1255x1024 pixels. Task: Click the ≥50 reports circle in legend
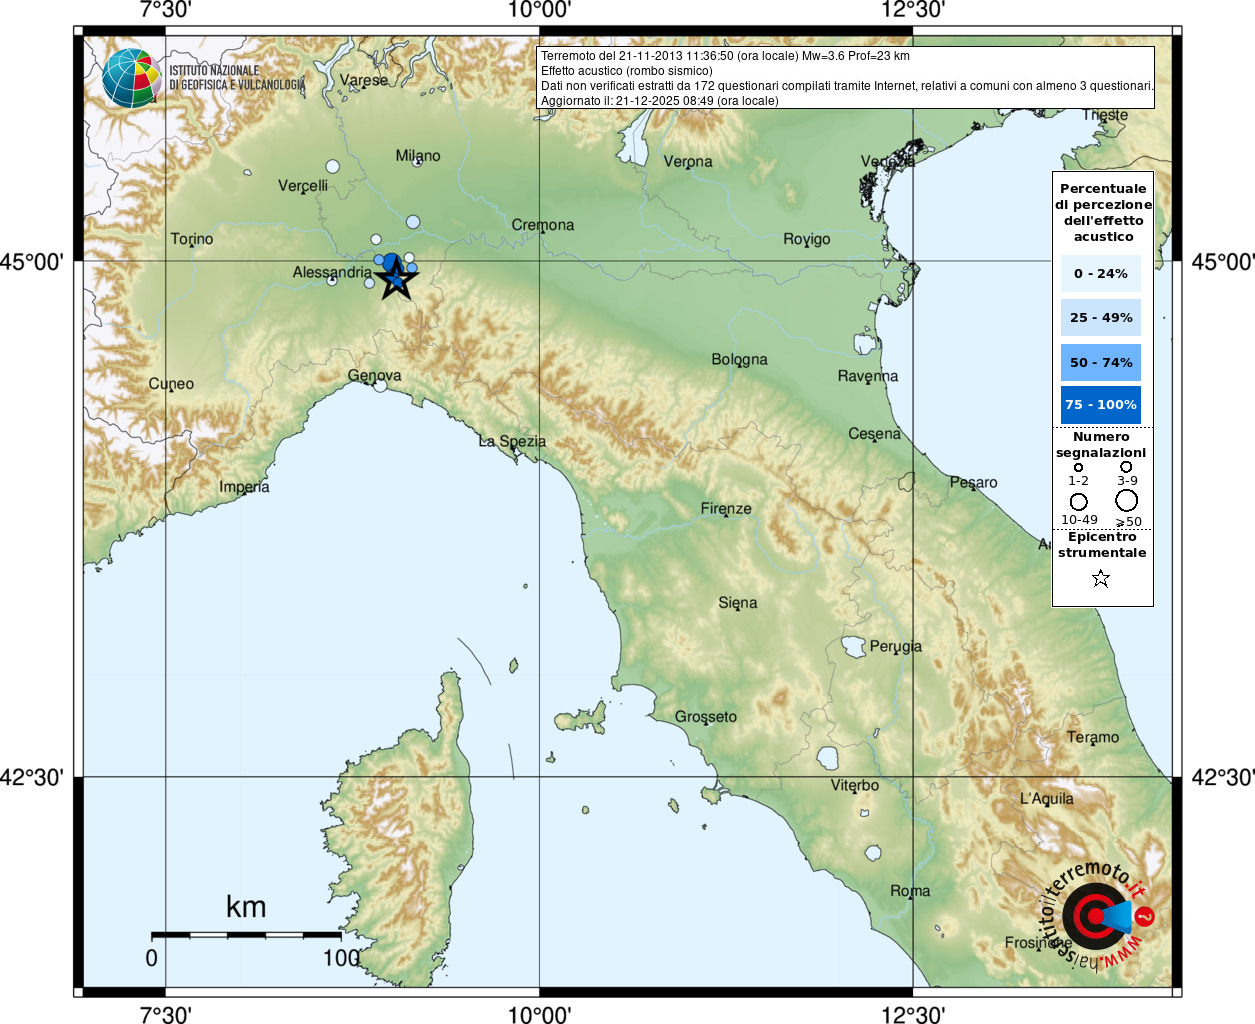click(1127, 500)
